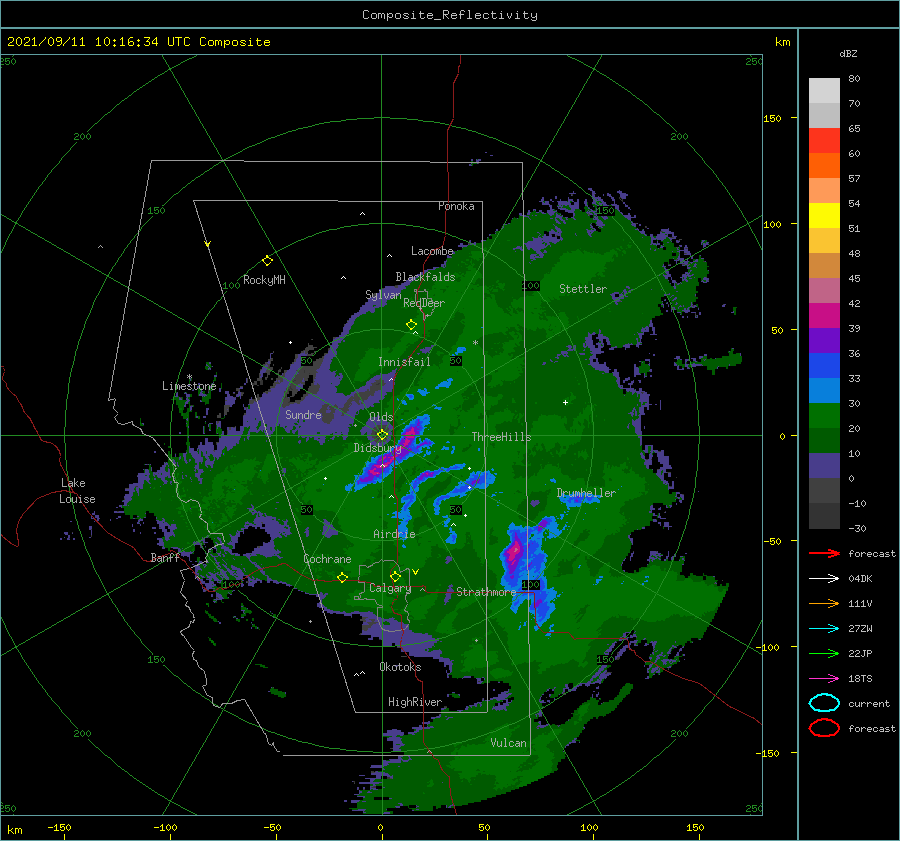Screen dimensions: 900x841
Task: Click the dBZ legend heading
Action: coord(848,54)
